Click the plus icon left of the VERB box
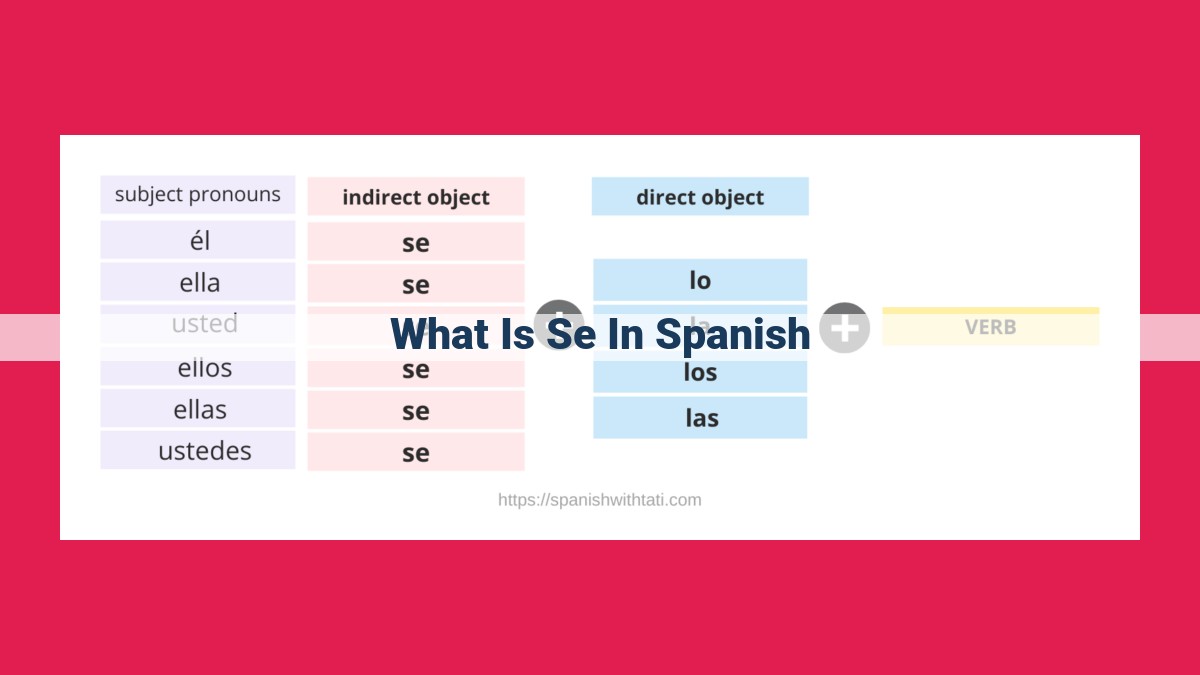 (x=845, y=327)
